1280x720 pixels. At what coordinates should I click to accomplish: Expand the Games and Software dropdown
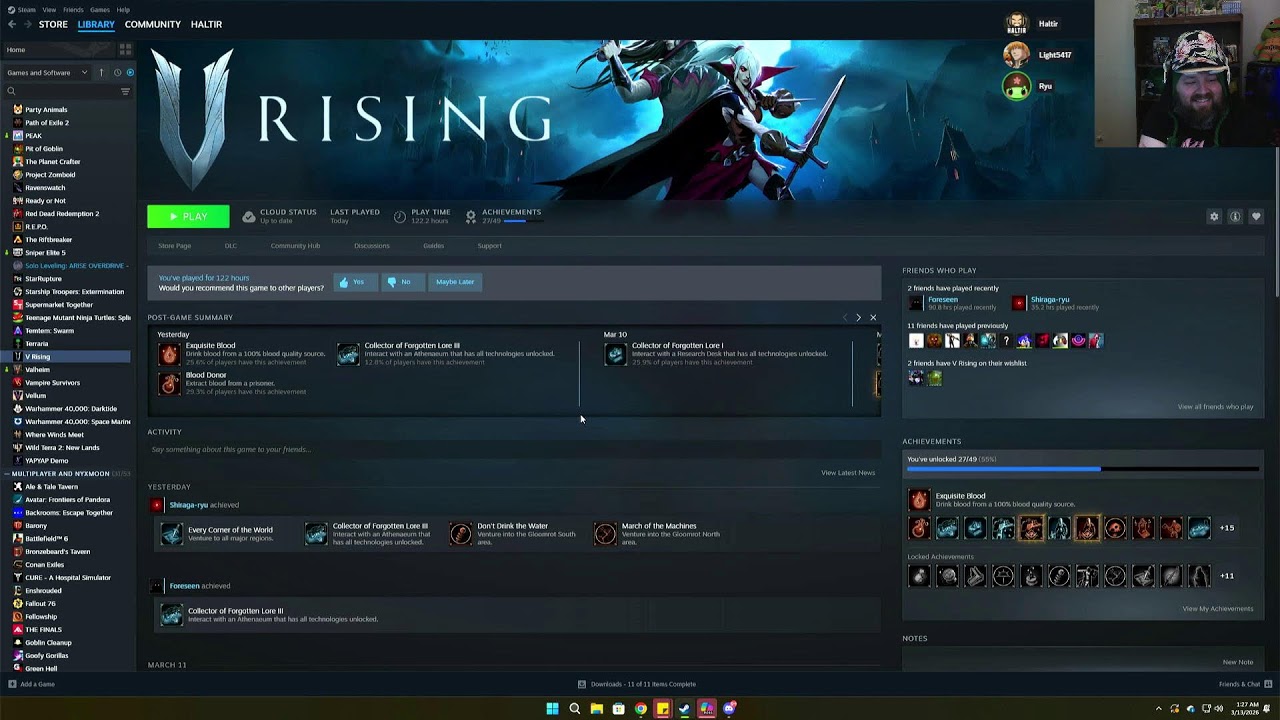[47, 72]
